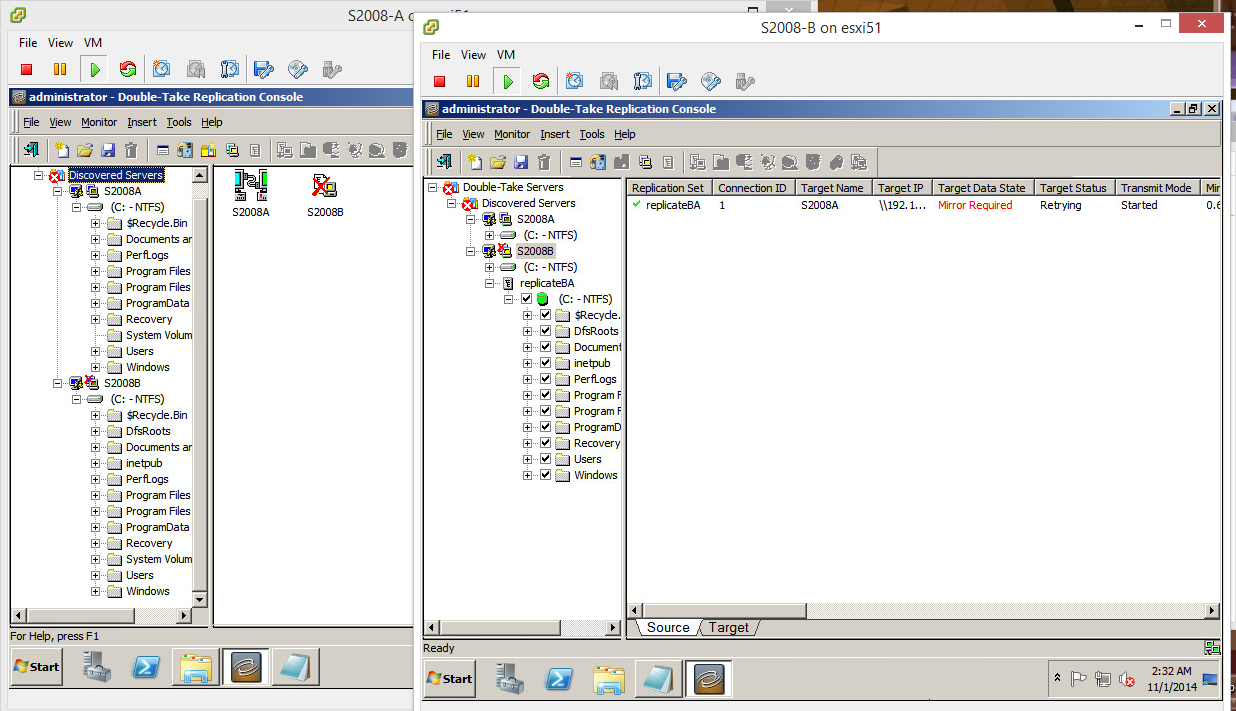1236x711 pixels.
Task: Uncheck the Recovery folder checkbox in S2008-B
Action: (545, 443)
